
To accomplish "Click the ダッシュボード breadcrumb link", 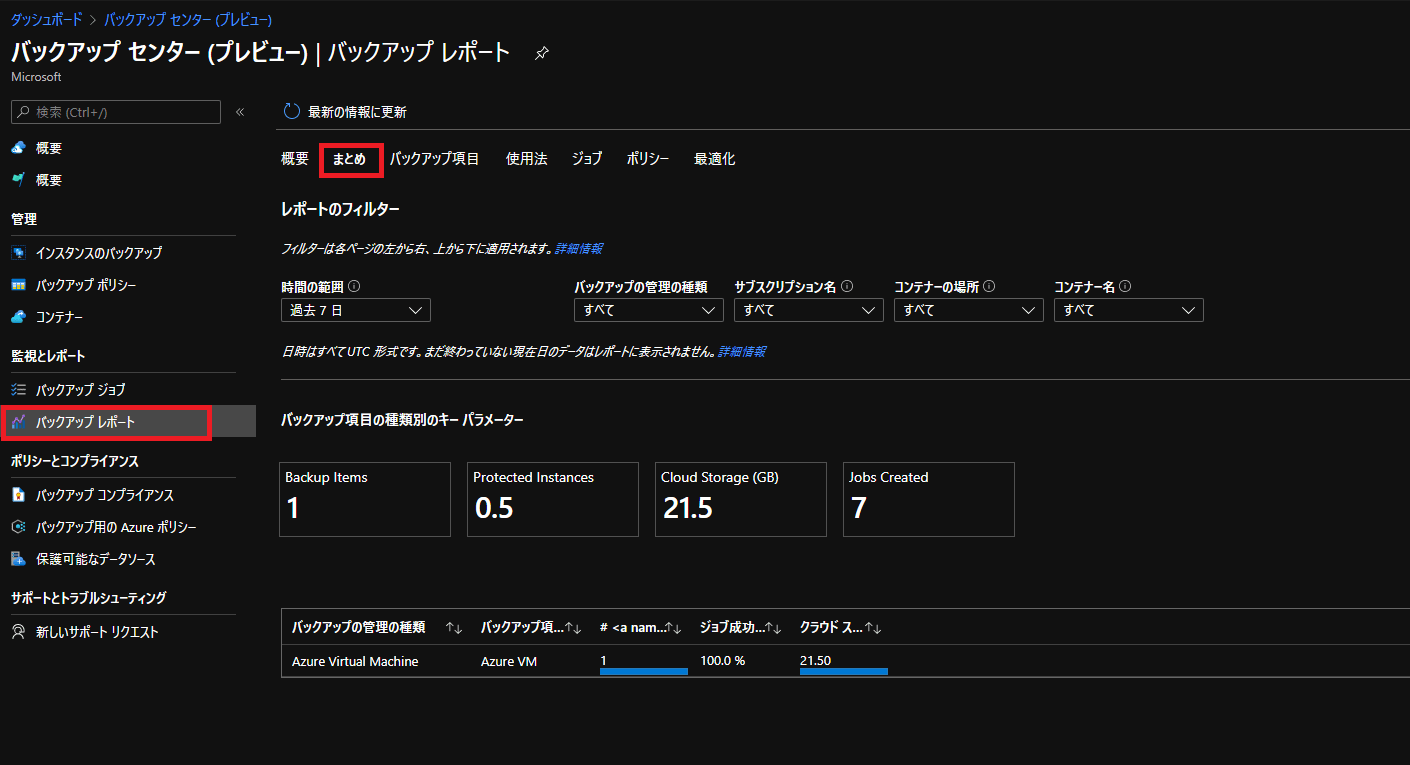I will (x=47, y=19).
